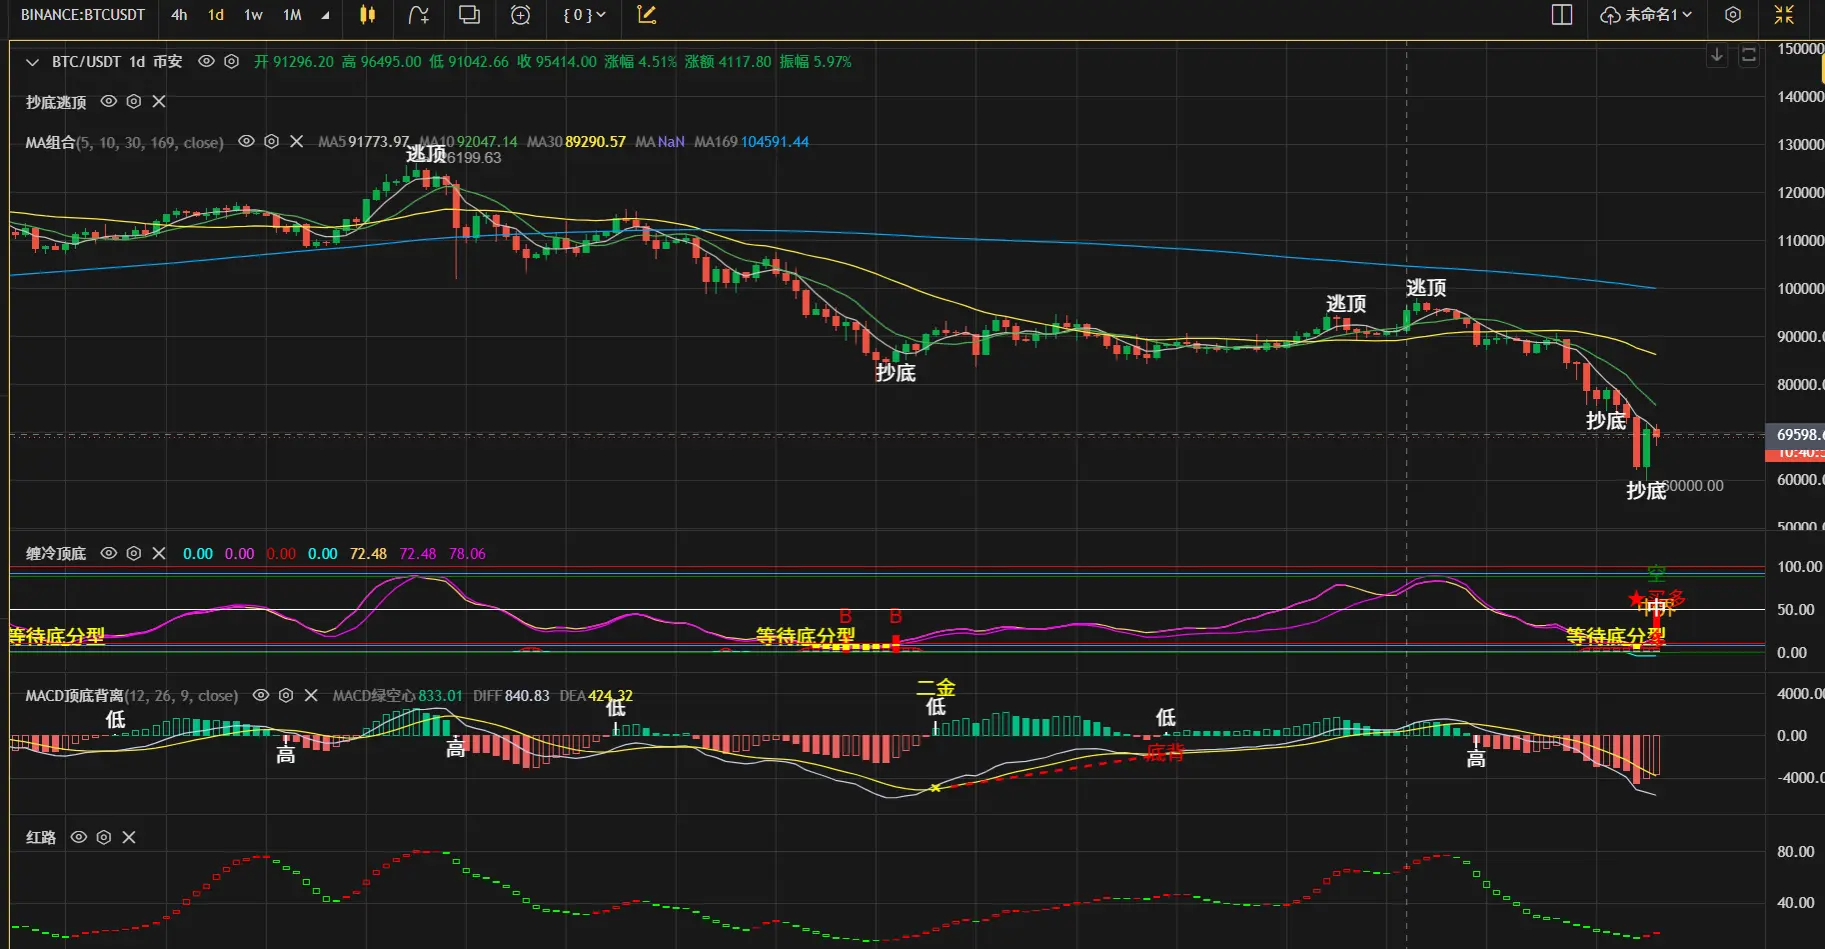This screenshot has width=1825, height=949.
Task: Select the 1w timeframe
Action: pyautogui.click(x=254, y=15)
